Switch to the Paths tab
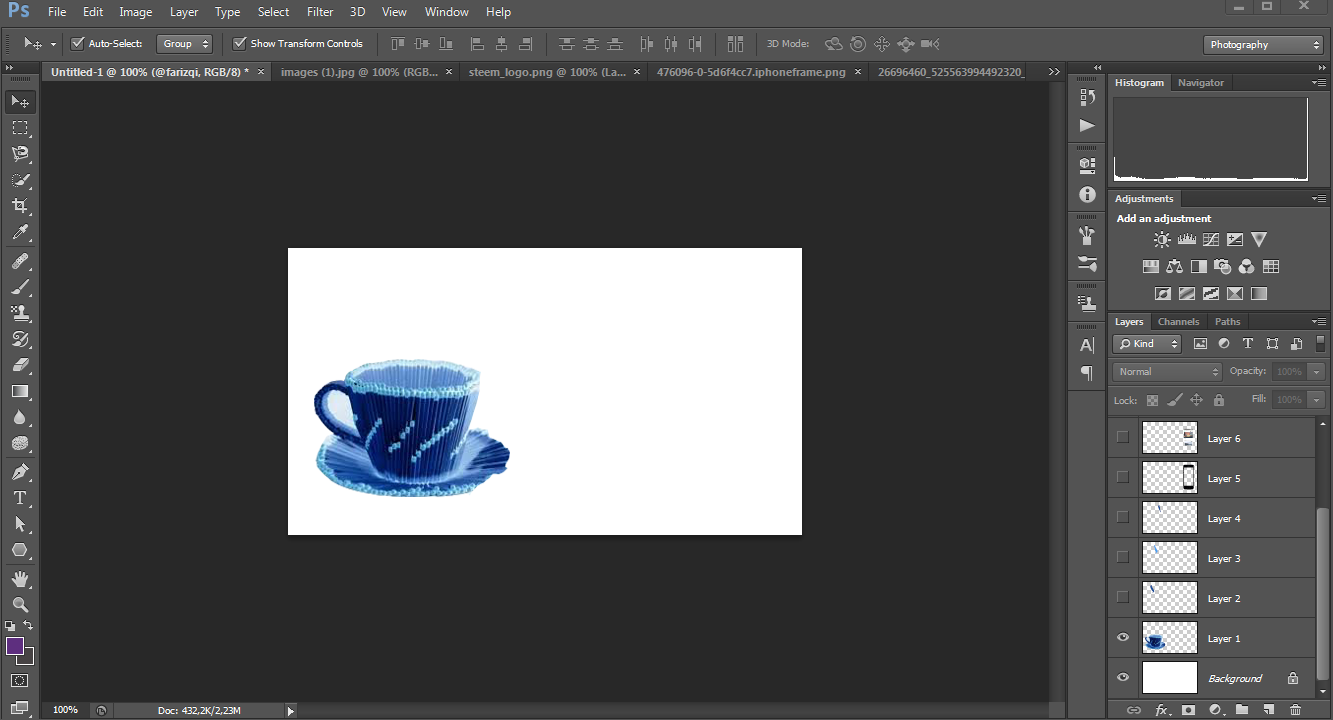 pyautogui.click(x=1228, y=322)
